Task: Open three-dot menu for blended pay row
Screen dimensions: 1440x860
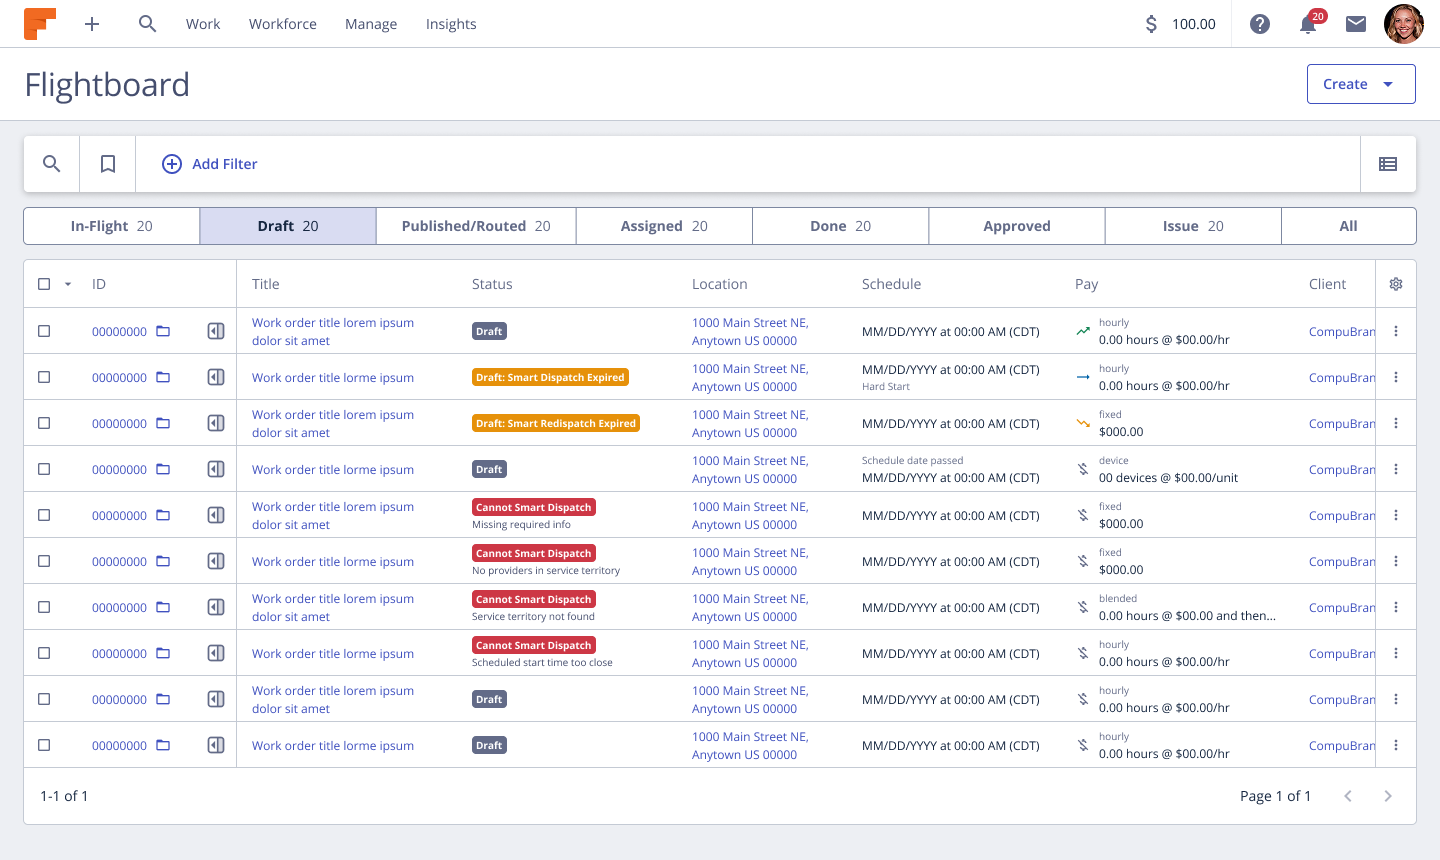Action: point(1396,607)
